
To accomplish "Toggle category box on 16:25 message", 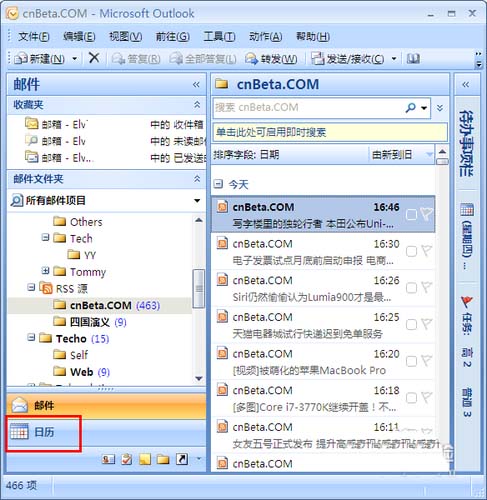I will 411,325.
